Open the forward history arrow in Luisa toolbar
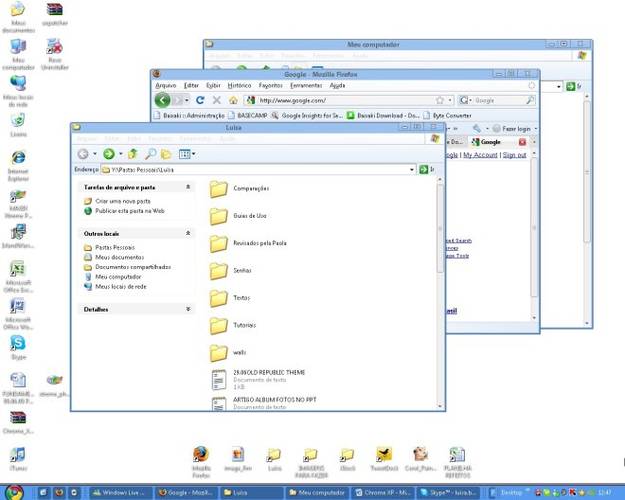Image resolution: width=625 pixels, height=500 pixels. tap(121, 154)
